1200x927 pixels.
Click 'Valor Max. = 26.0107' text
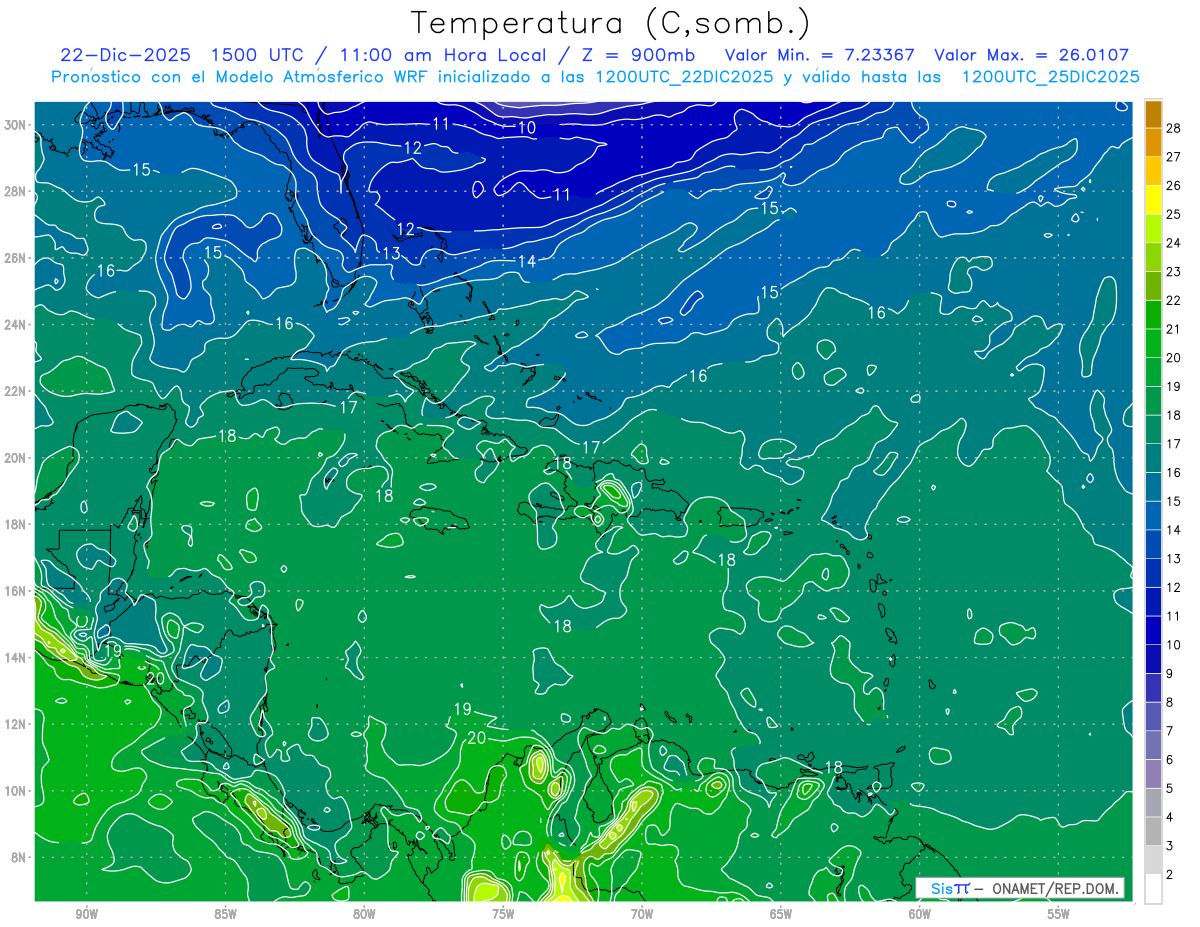(x=1032, y=55)
